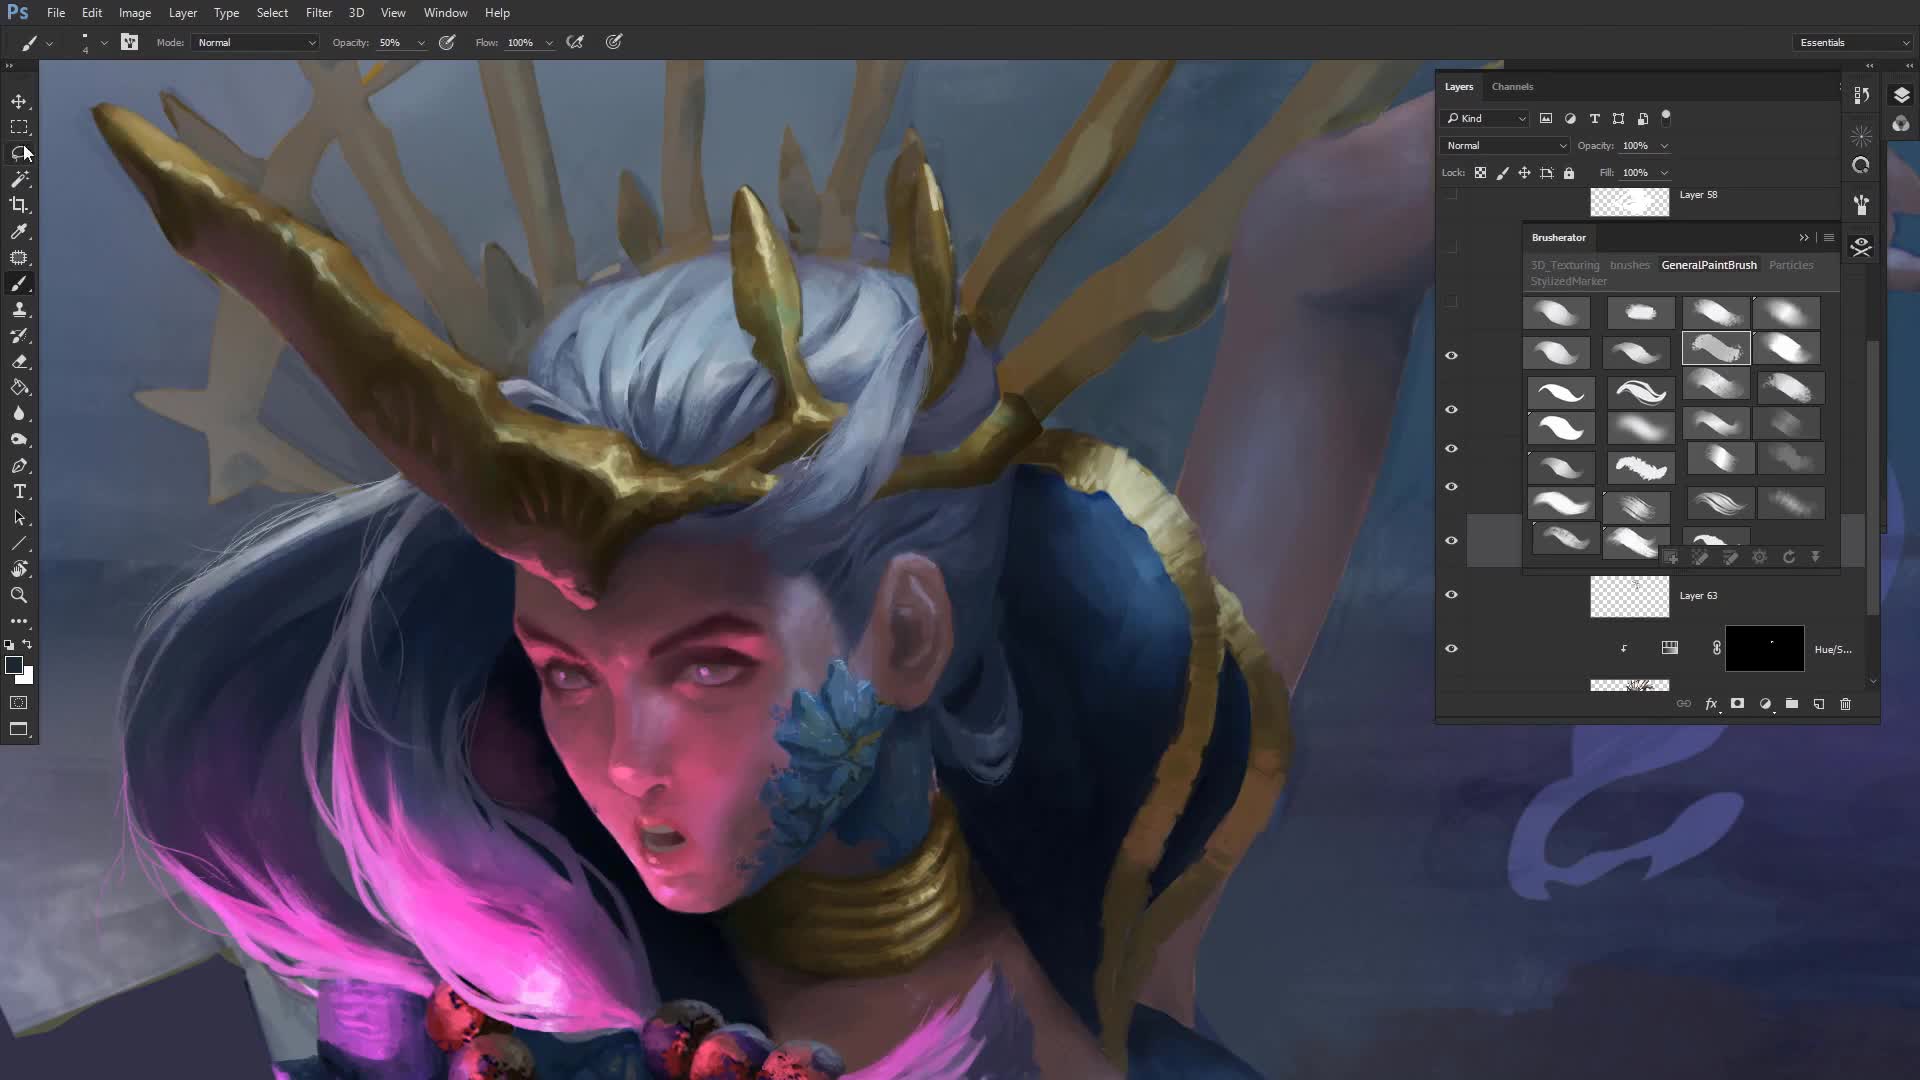Add a layer style with fx button

point(1711,704)
